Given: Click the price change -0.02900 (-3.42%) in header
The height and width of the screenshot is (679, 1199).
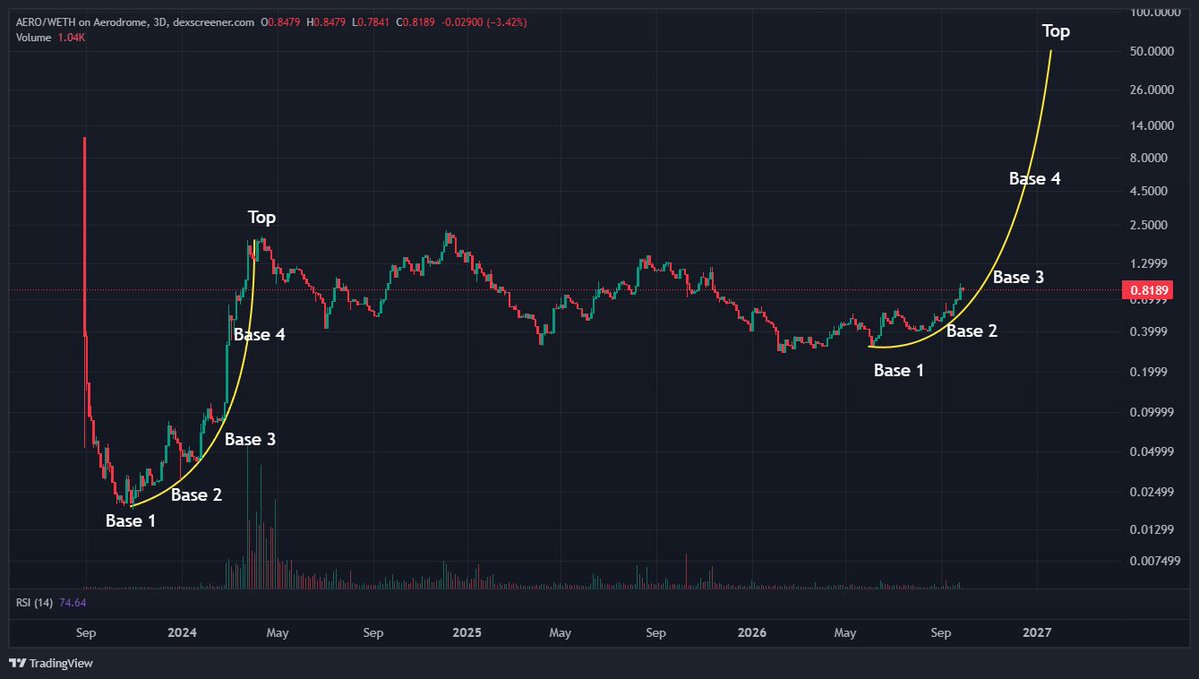Looking at the screenshot, I should point(484,22).
